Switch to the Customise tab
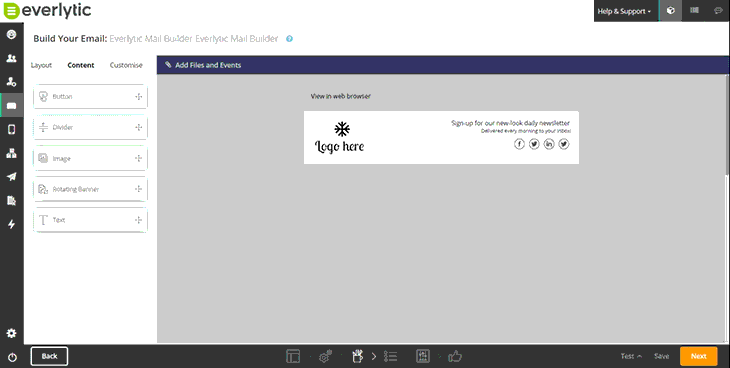This screenshot has height=368, width=730. pyautogui.click(x=126, y=65)
